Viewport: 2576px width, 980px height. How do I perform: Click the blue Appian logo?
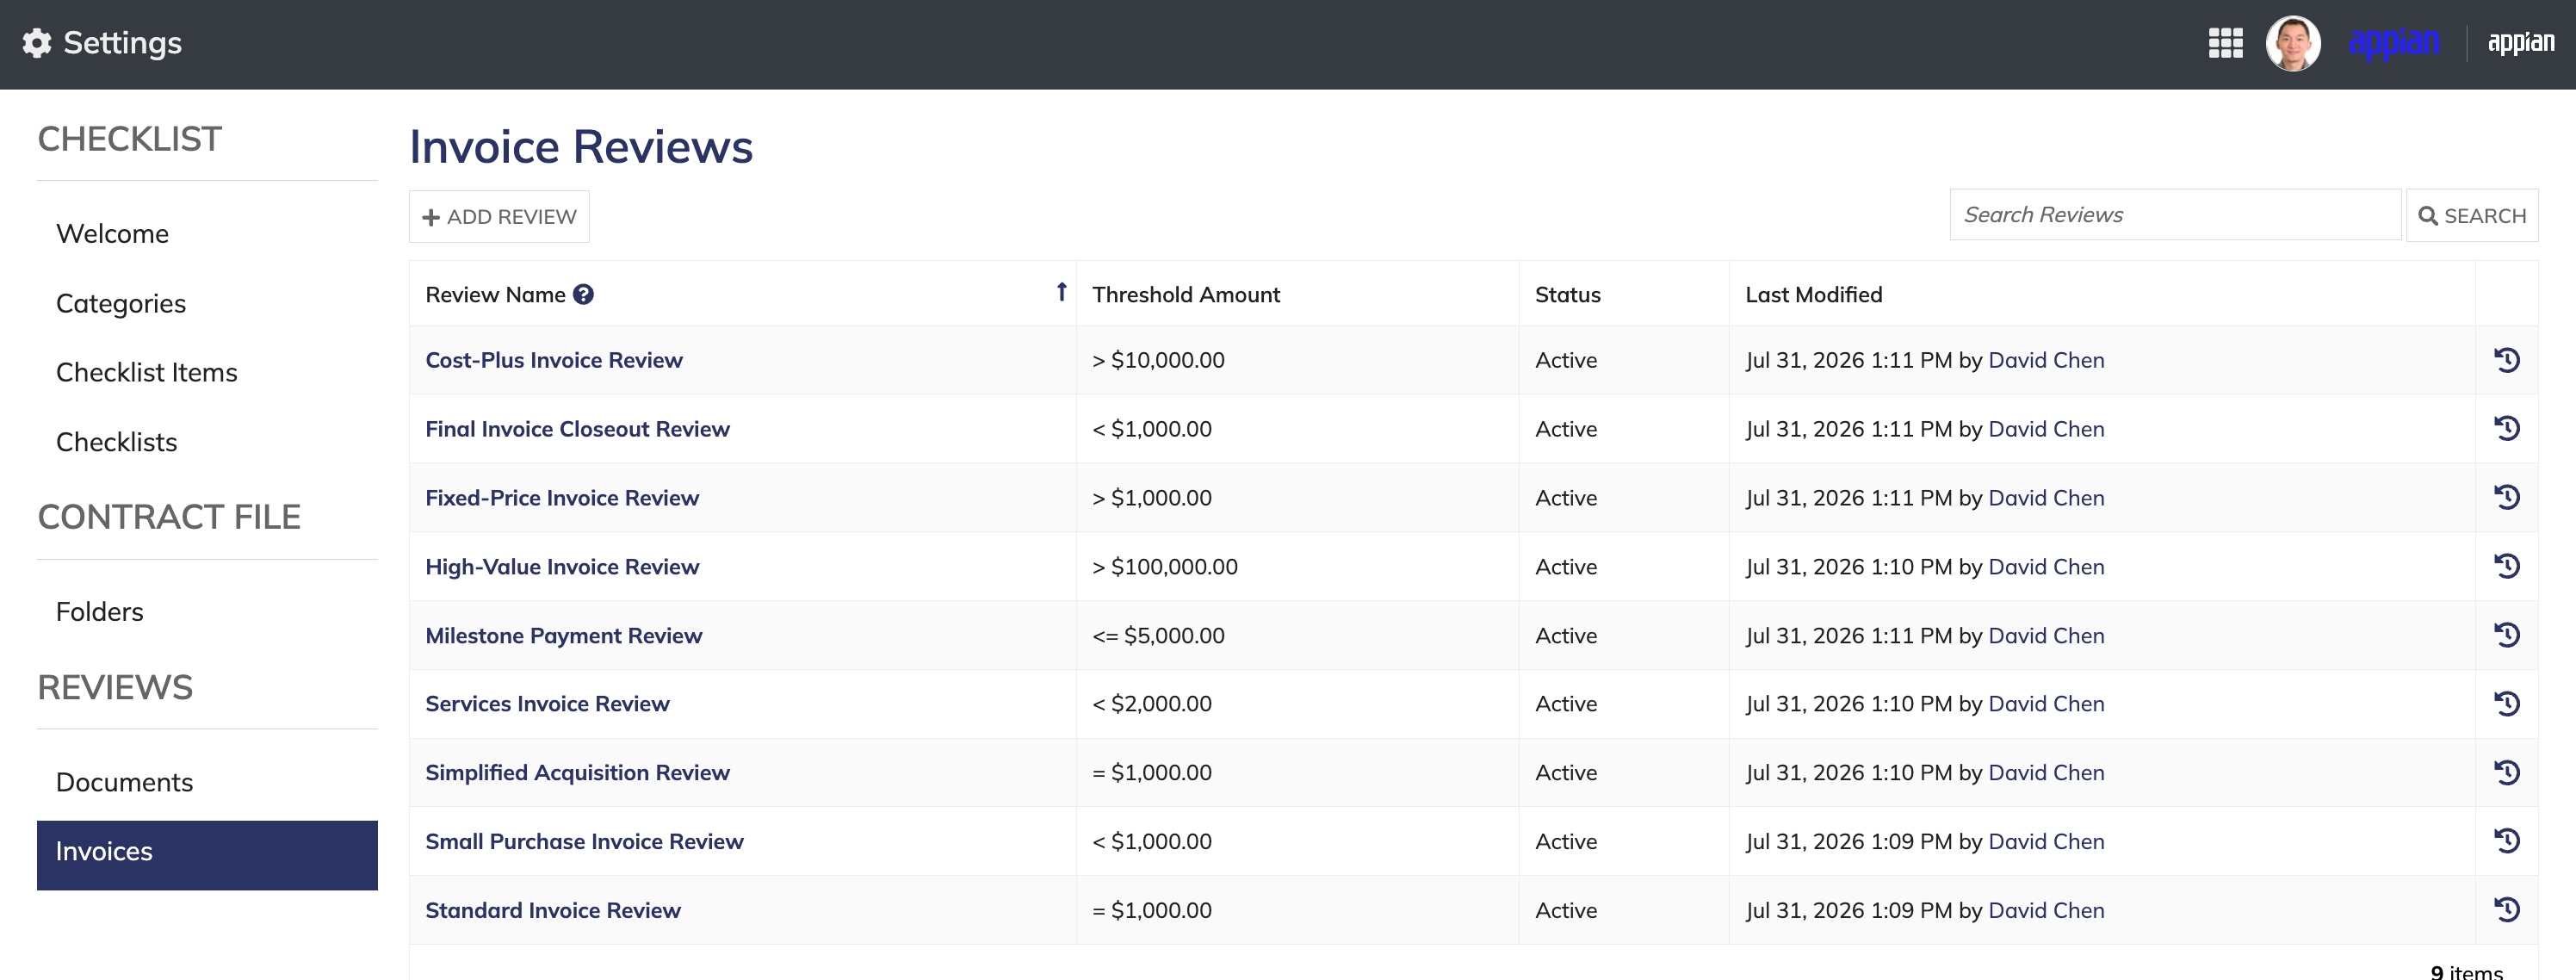2394,43
